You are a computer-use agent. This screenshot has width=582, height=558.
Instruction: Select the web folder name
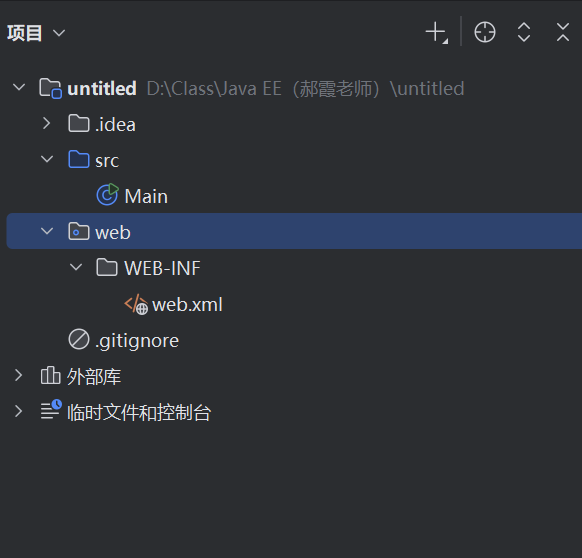pos(113,233)
